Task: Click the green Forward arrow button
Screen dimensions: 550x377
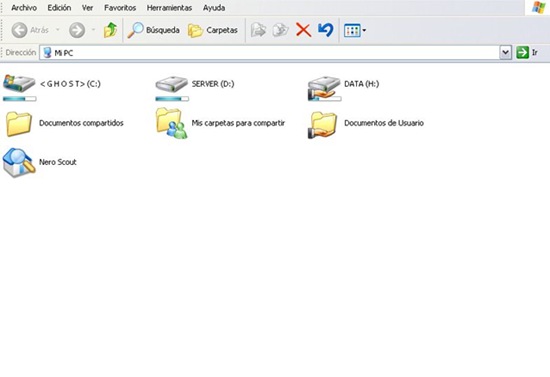Action: point(77,30)
